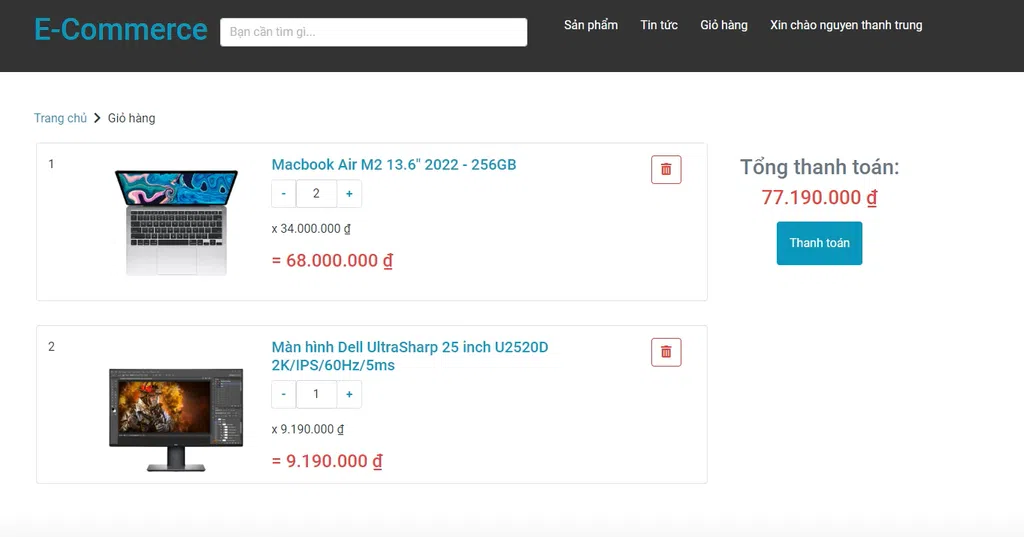Decrease Dell UltraSharp monitor quantity
Viewport: 1024px width, 537px height.
pos(283,394)
